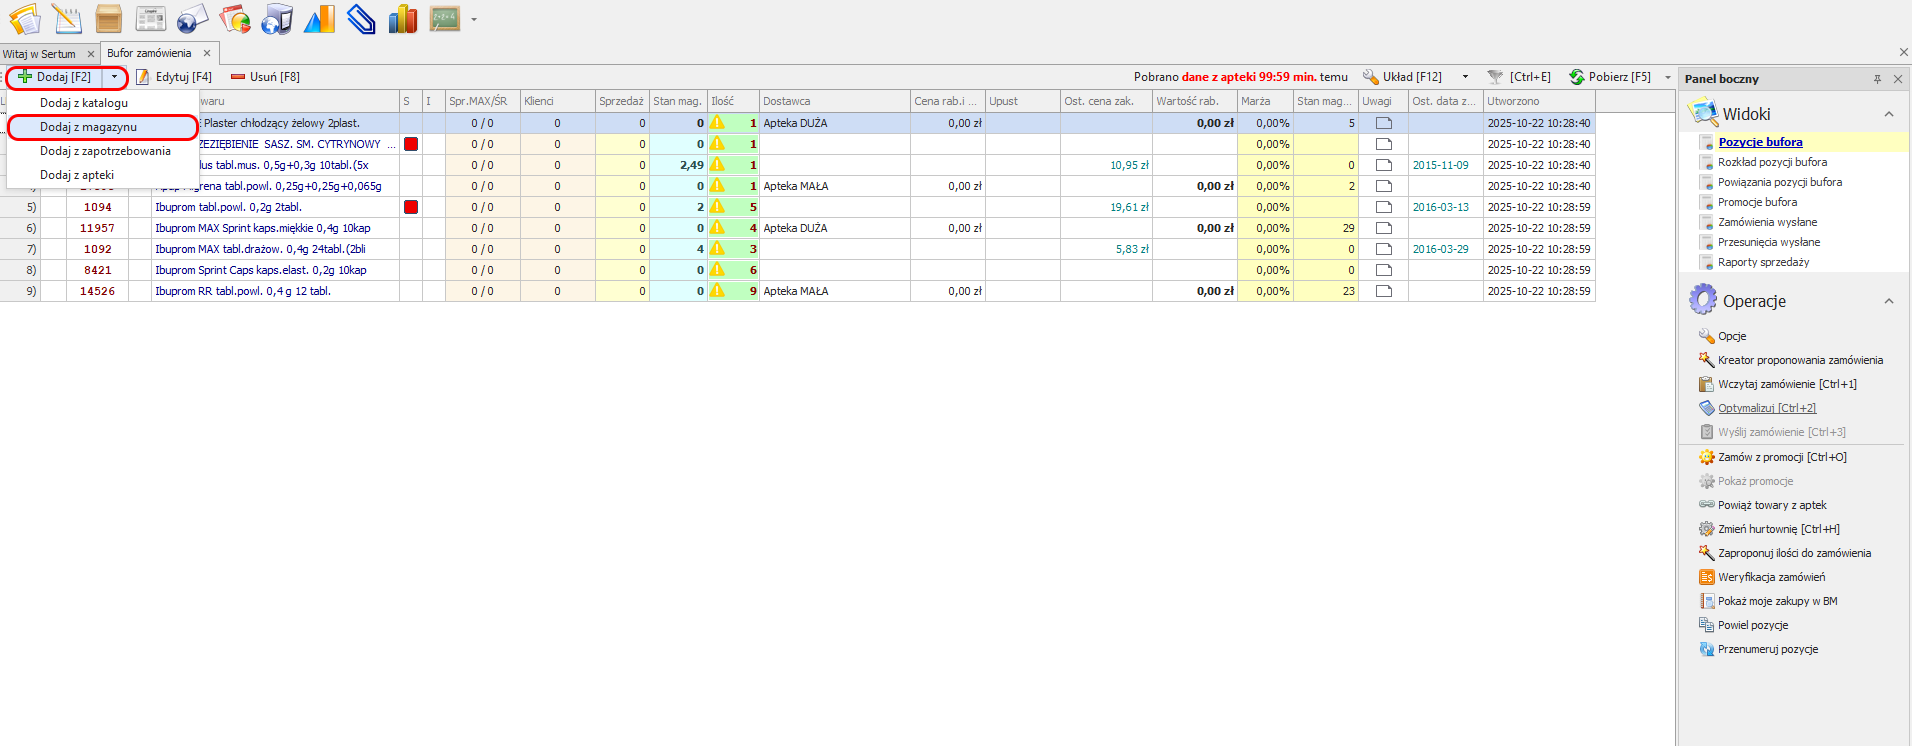Collapse the Operacje section
Viewport: 1913px width, 746px height.
click(x=1888, y=301)
